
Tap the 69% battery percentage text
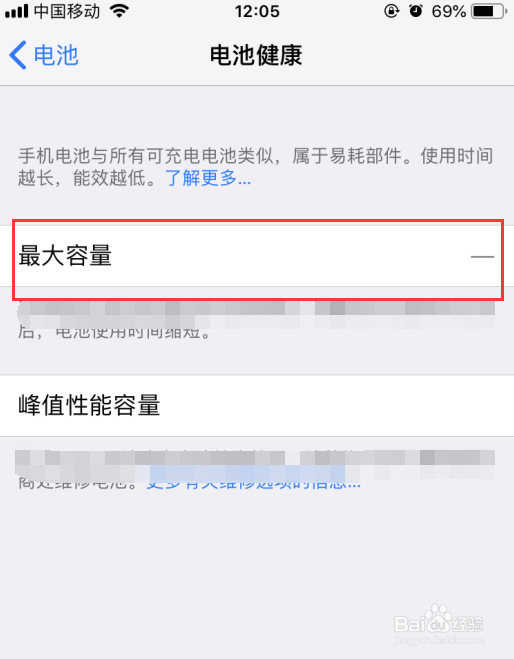click(x=448, y=11)
